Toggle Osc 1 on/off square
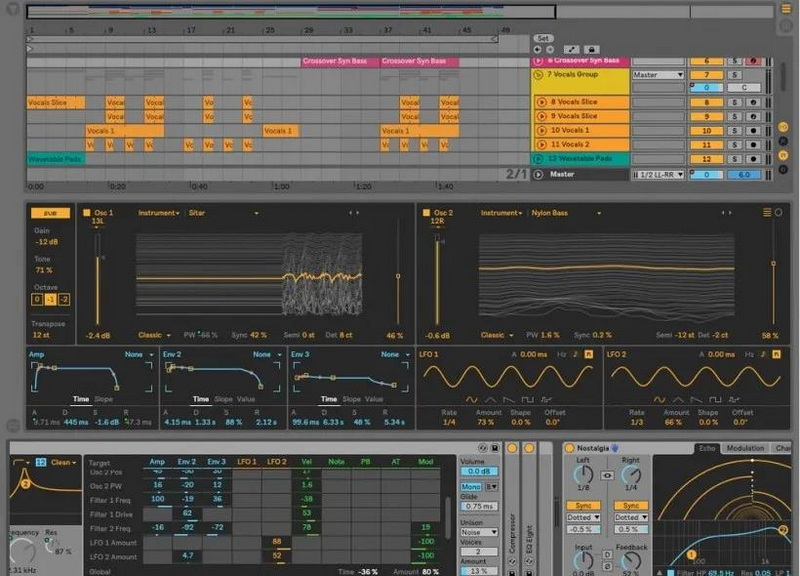This screenshot has height=576, width=800. point(86,213)
